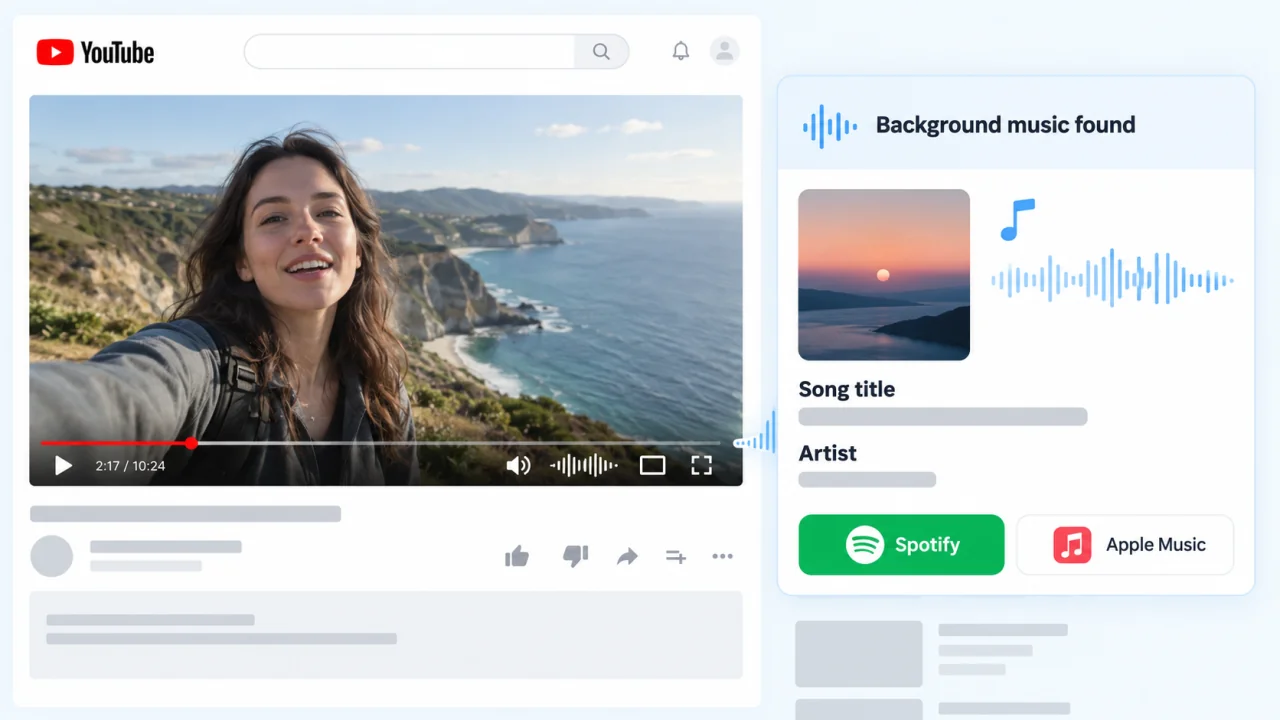Image resolution: width=1280 pixels, height=720 pixels.
Task: Click the song waveform next to album cover
Action: [x=1112, y=279]
